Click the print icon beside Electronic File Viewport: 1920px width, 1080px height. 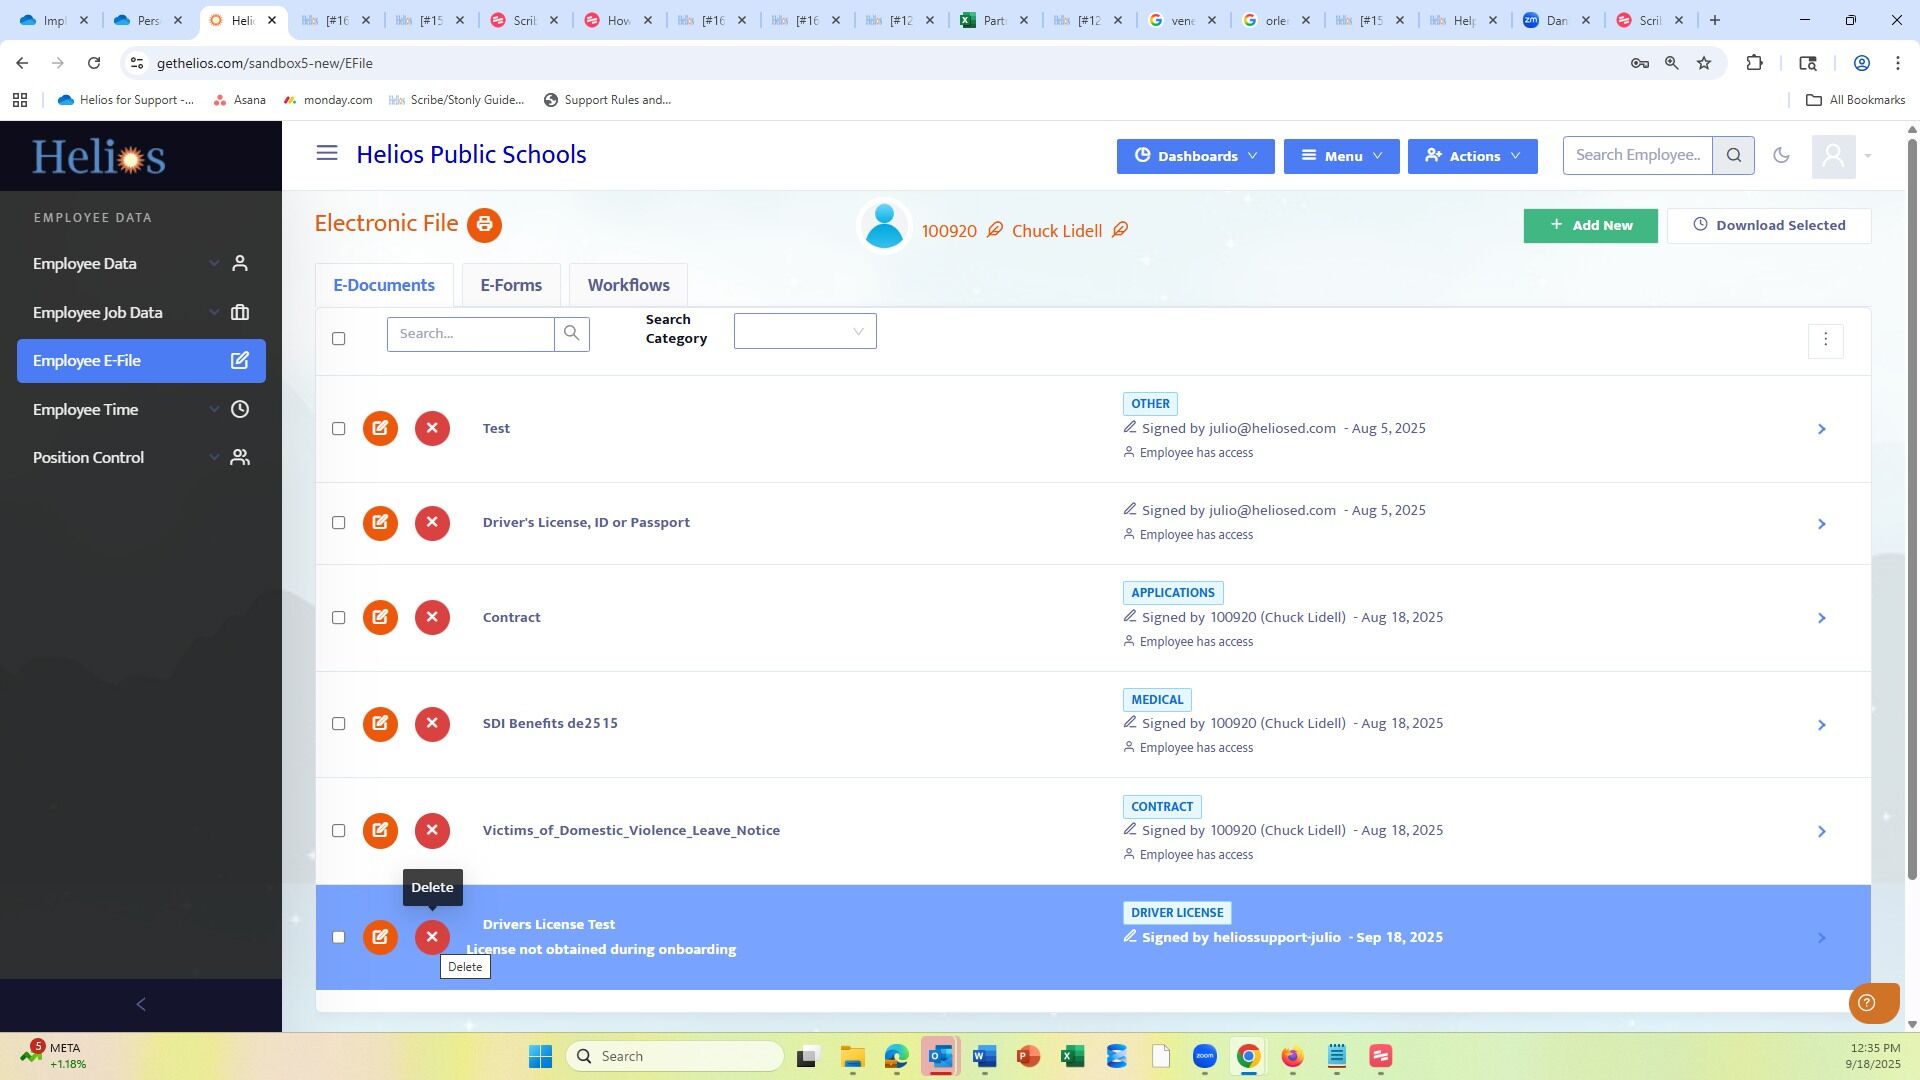pos(484,225)
